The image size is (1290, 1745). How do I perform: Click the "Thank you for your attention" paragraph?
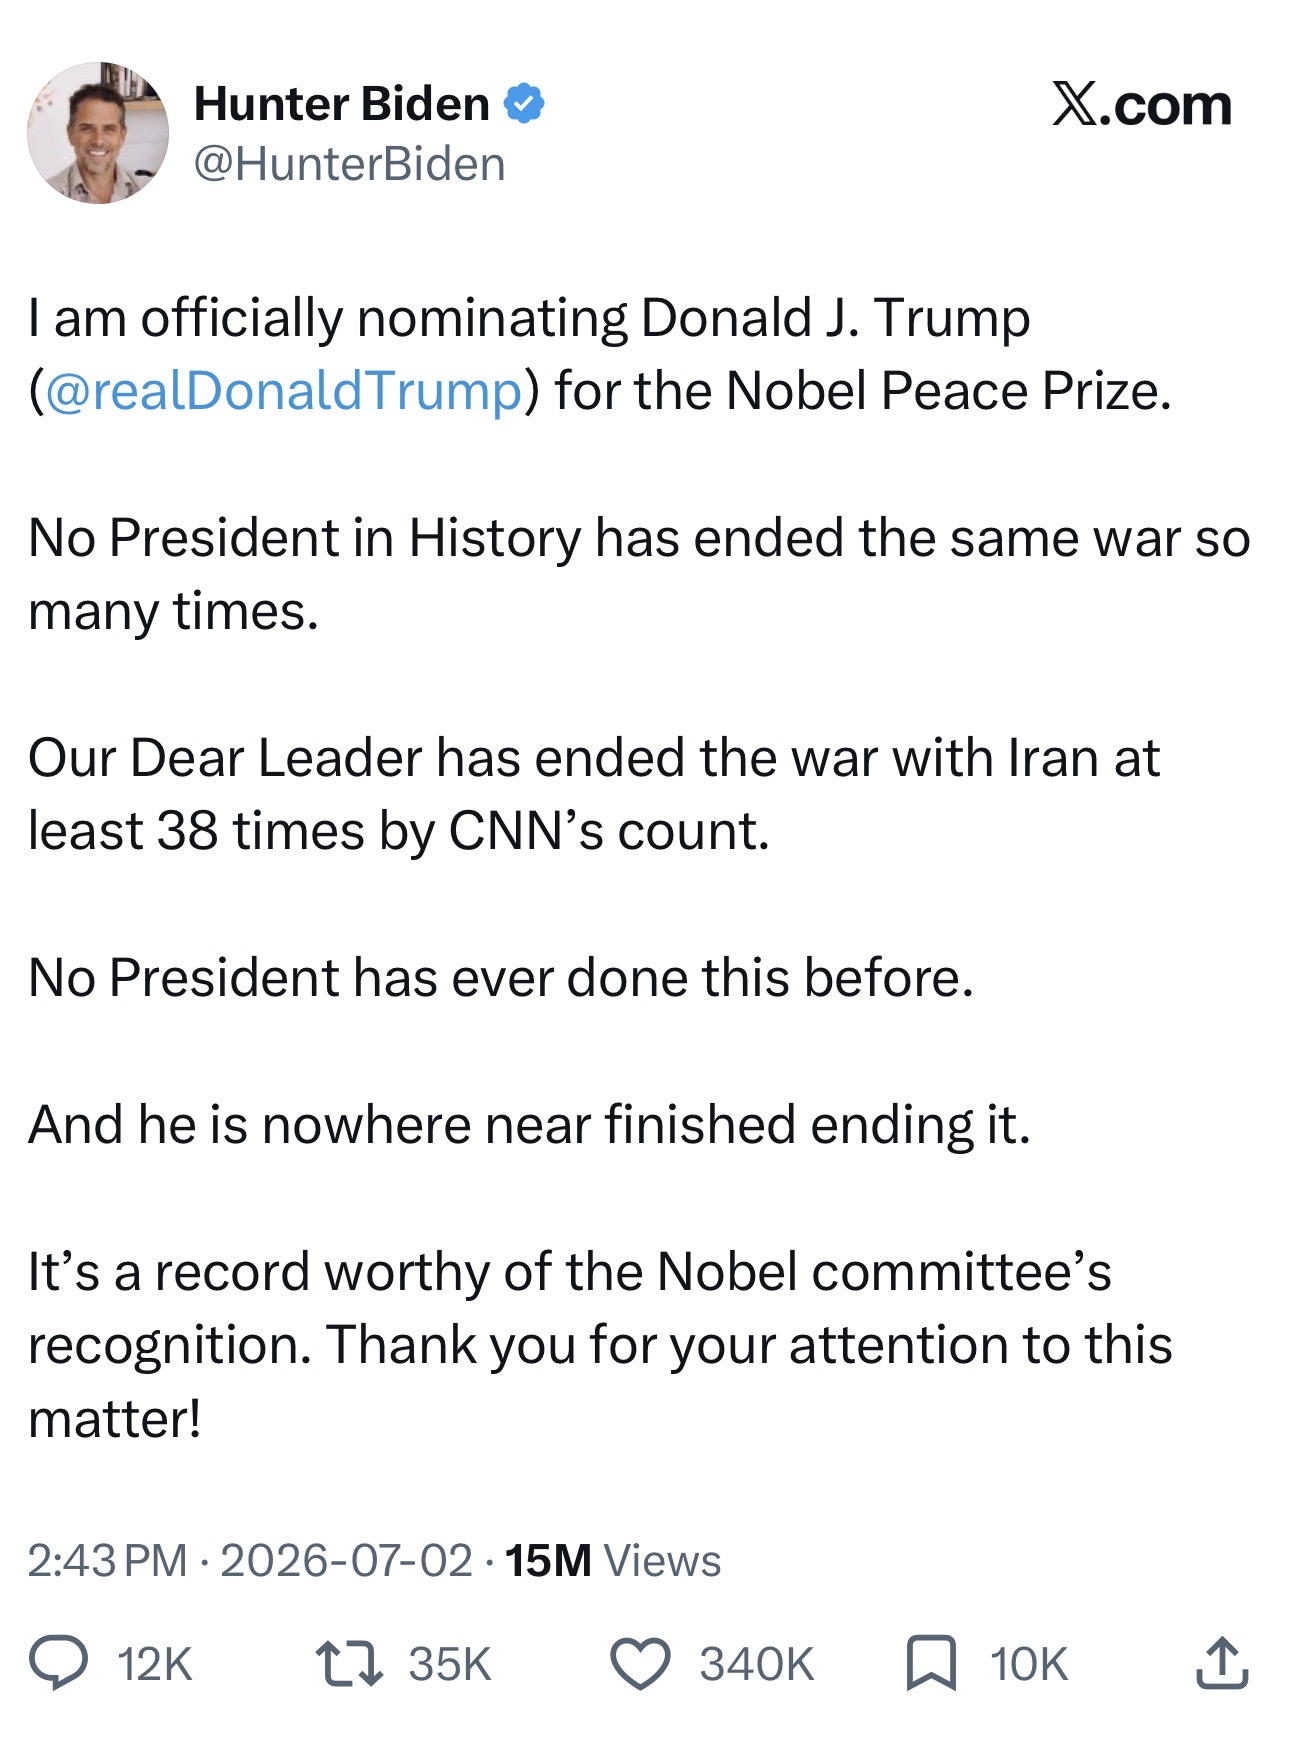coord(600,1345)
